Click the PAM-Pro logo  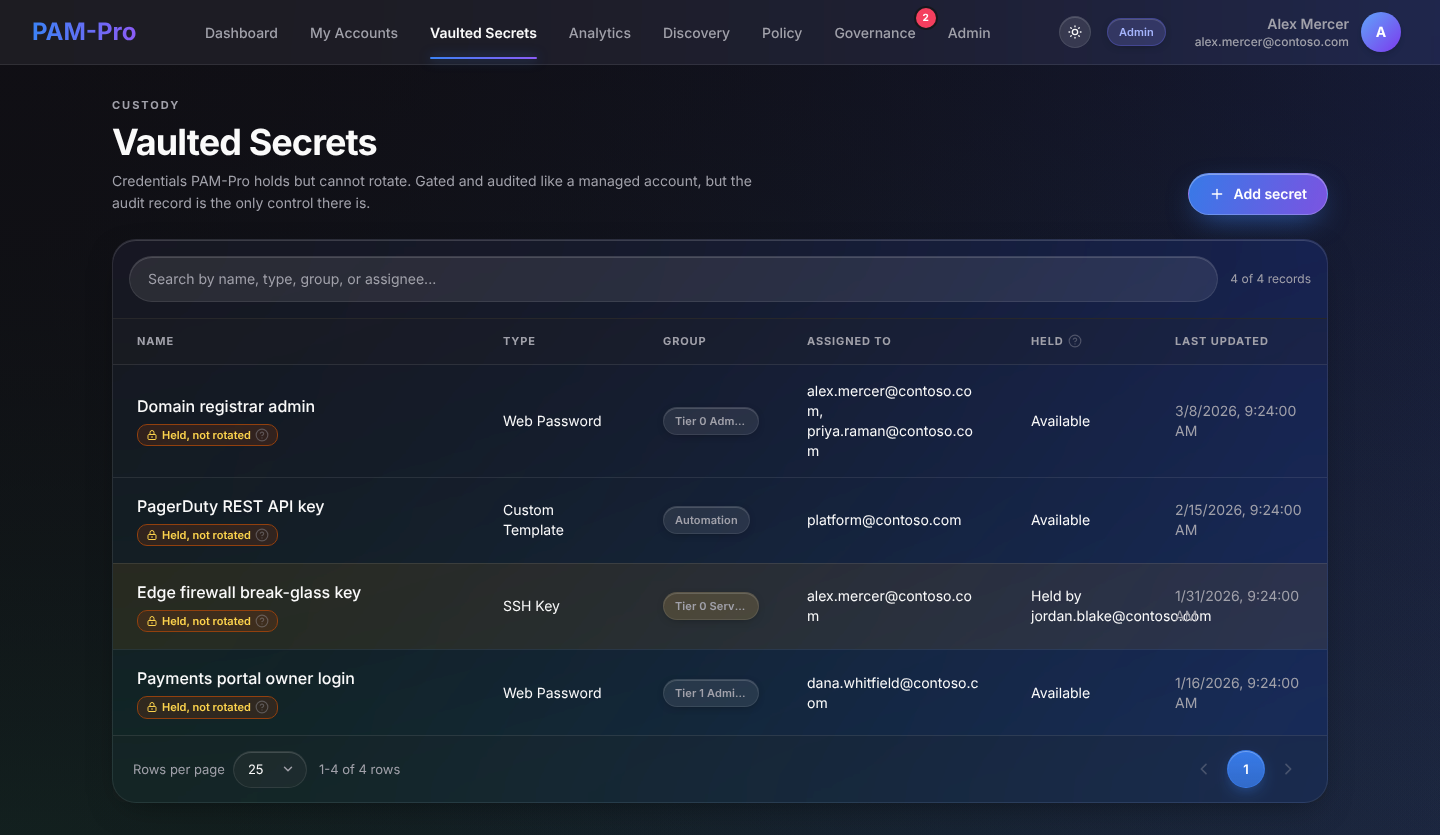click(x=84, y=32)
